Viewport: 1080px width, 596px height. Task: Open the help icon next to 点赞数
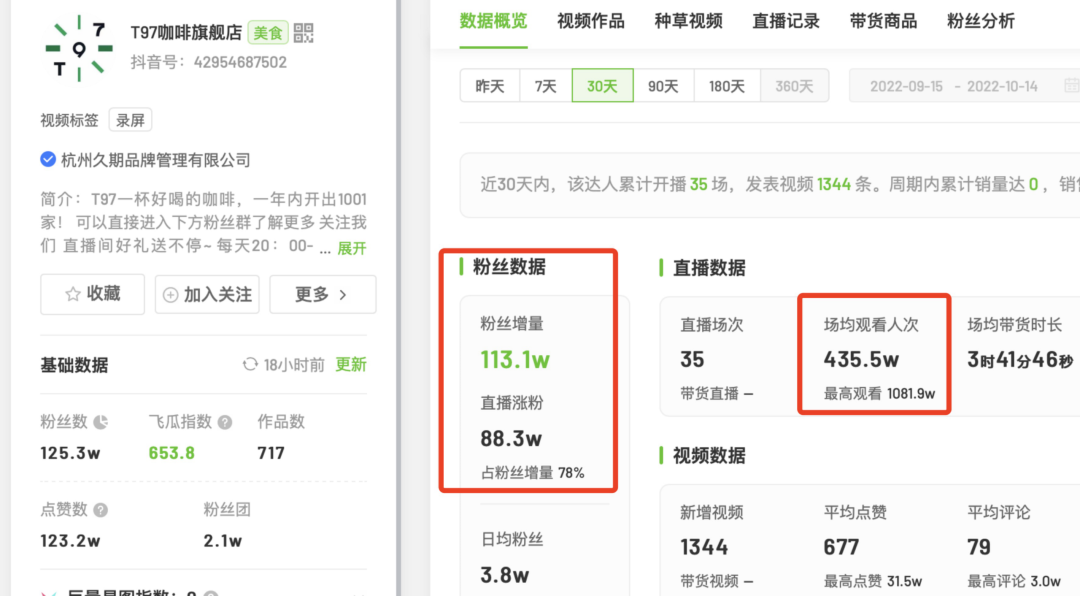tap(101, 510)
